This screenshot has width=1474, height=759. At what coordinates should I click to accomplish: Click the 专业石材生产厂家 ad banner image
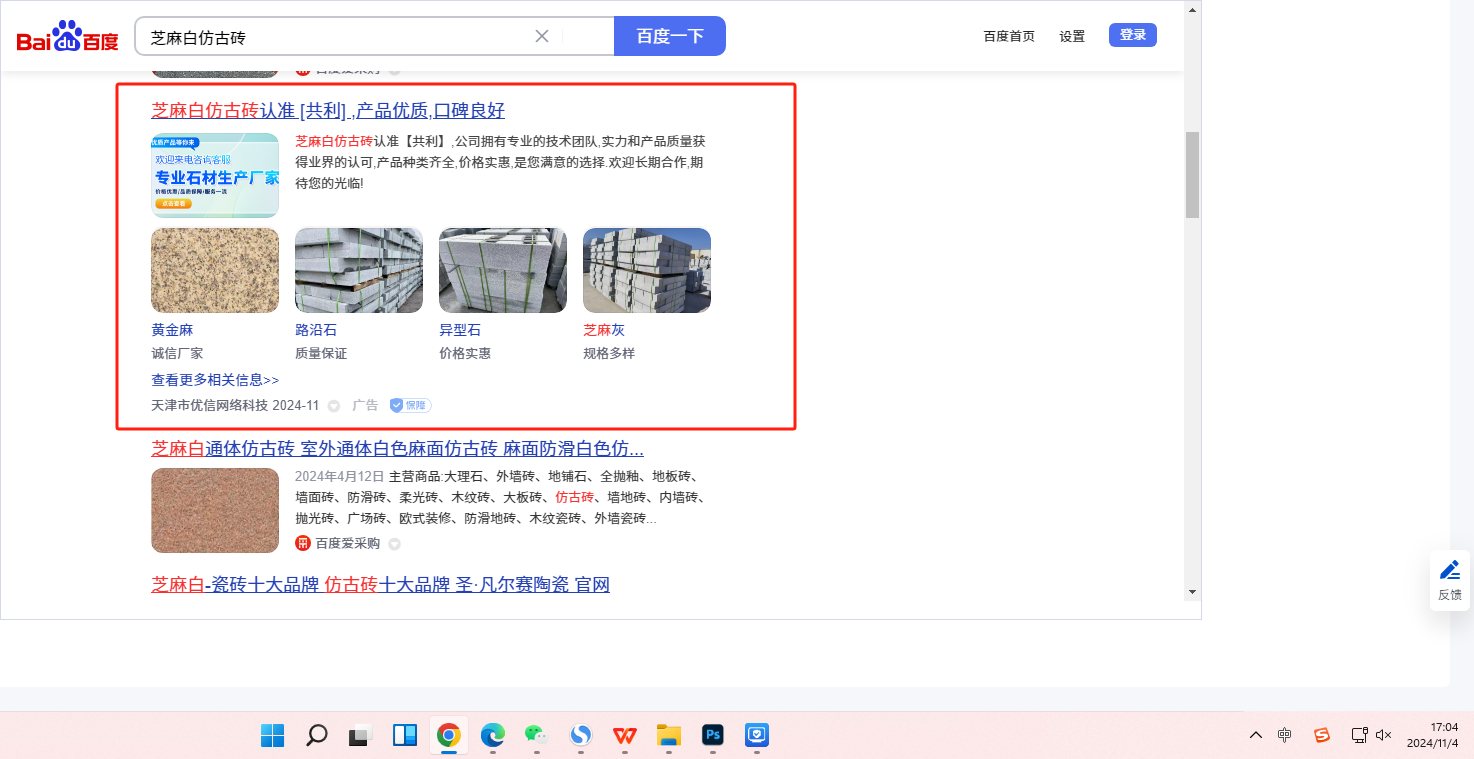(215, 175)
